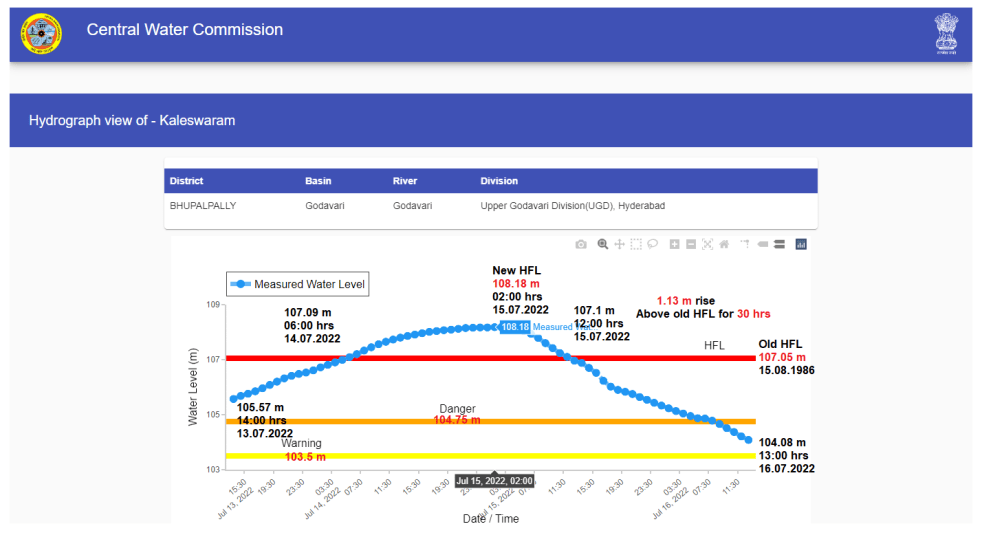This screenshot has width=982, height=535.
Task: Enable show closest data on hover
Action: pyautogui.click(x=762, y=244)
